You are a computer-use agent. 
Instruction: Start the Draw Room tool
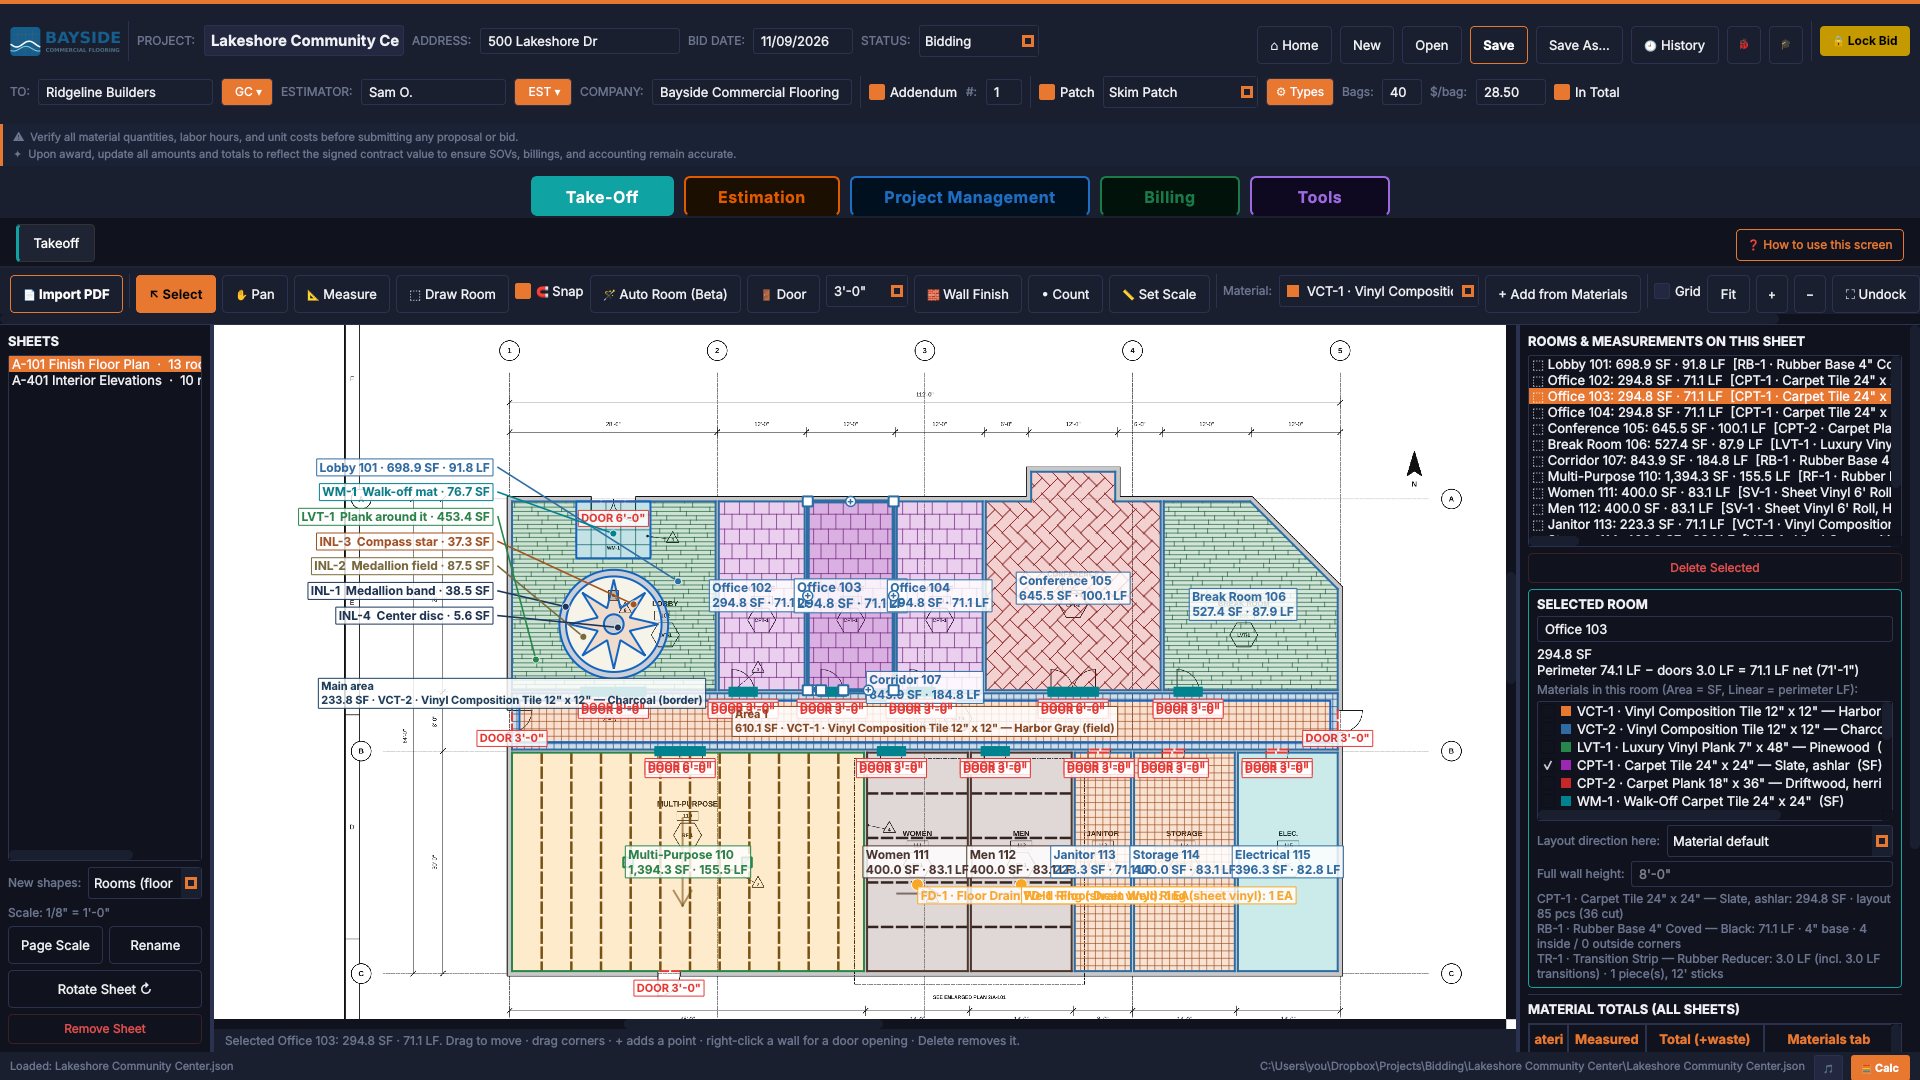point(452,294)
